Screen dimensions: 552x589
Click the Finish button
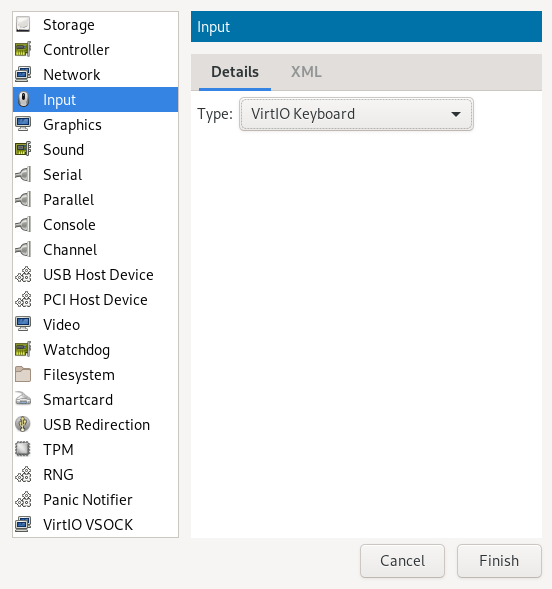(499, 560)
